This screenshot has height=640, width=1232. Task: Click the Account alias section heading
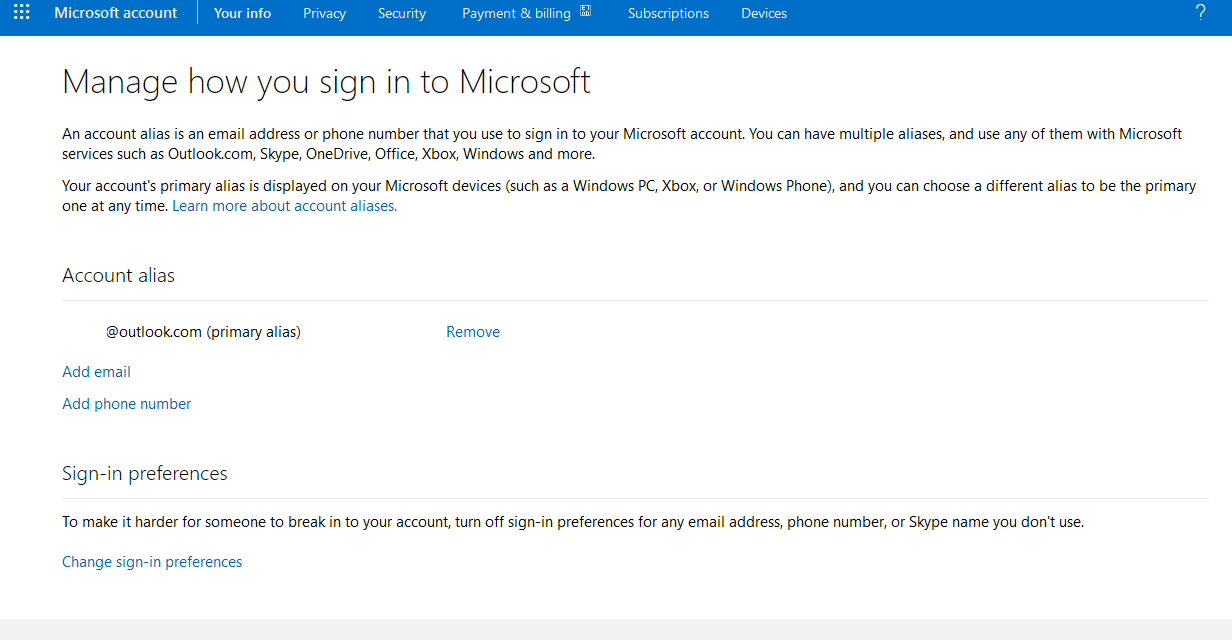coord(118,276)
